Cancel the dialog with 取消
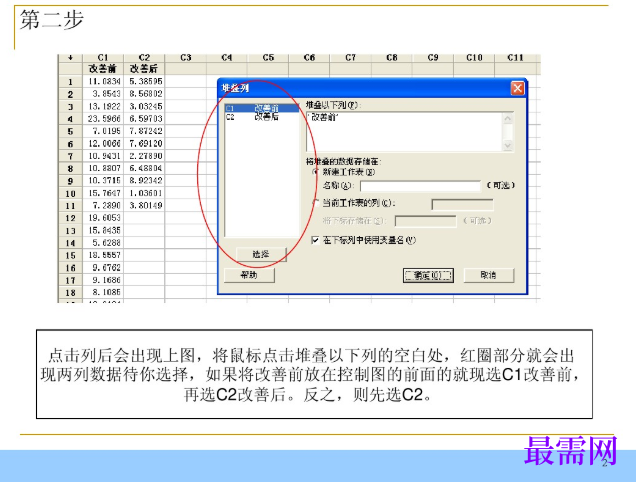Screen dimensions: 636x482 click(x=488, y=275)
